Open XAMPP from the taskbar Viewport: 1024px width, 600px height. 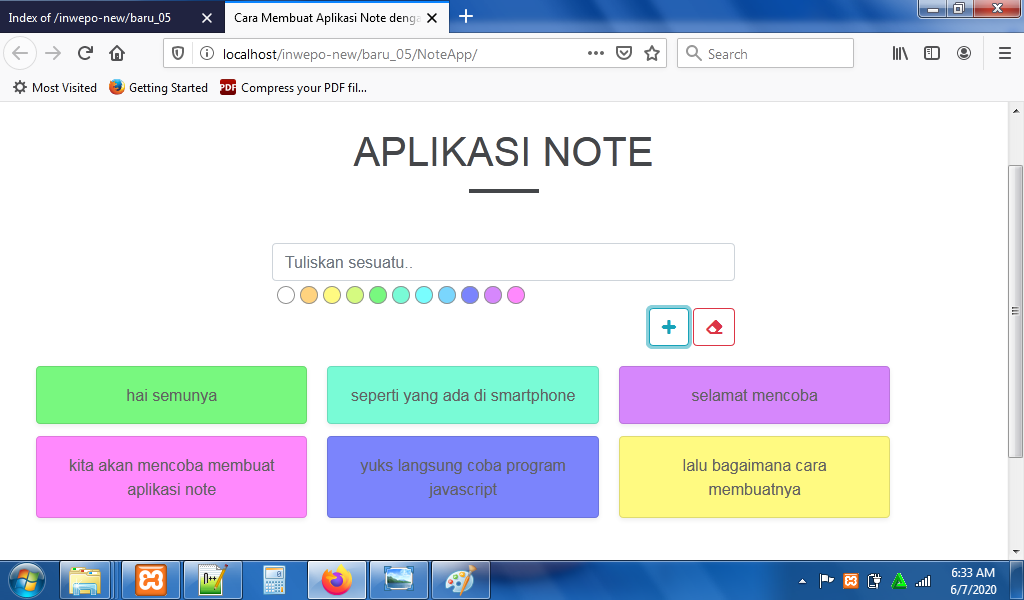152,580
